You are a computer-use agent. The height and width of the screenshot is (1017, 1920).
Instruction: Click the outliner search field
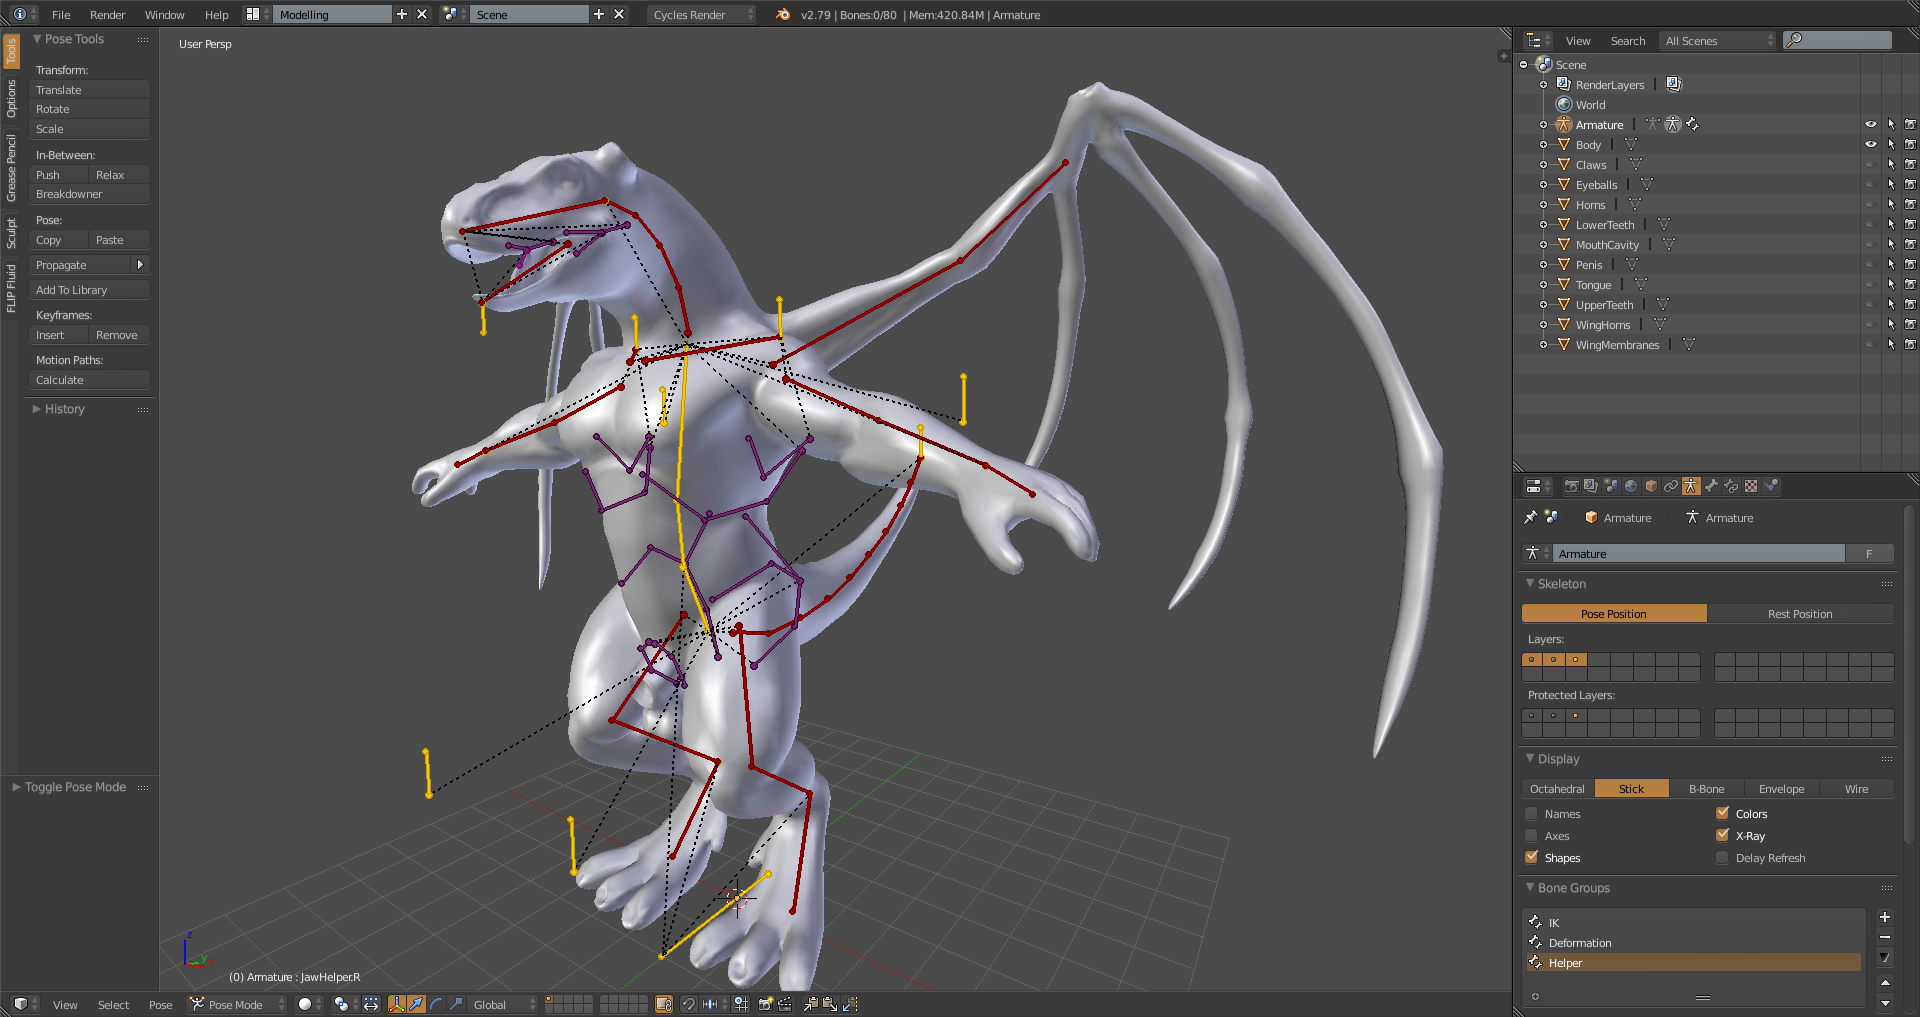[x=1845, y=40]
